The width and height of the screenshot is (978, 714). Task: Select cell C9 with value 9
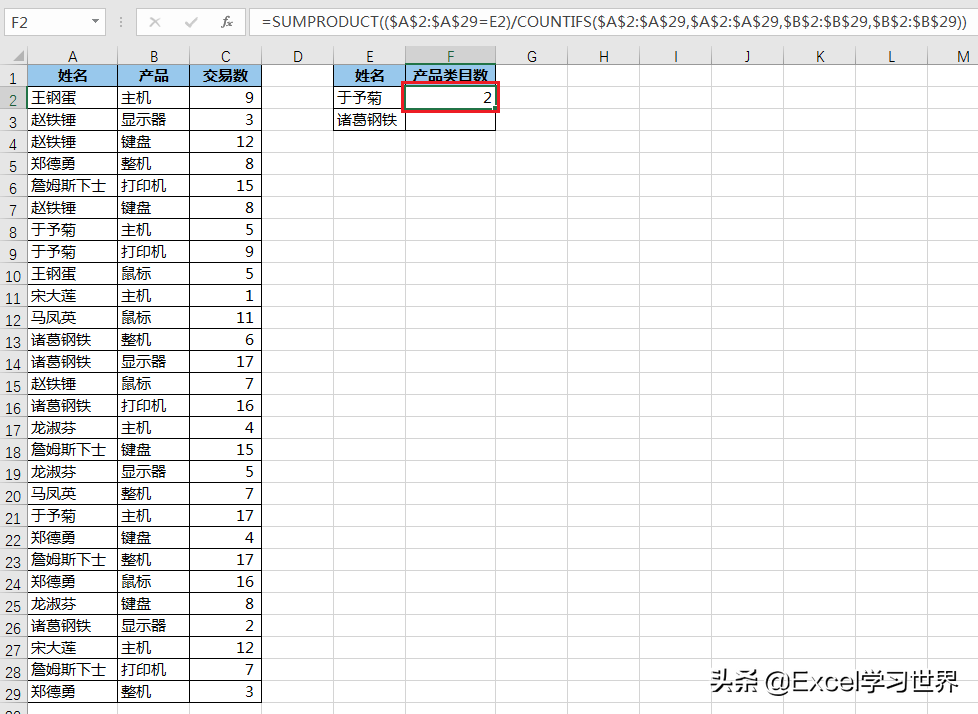pyautogui.click(x=225, y=251)
